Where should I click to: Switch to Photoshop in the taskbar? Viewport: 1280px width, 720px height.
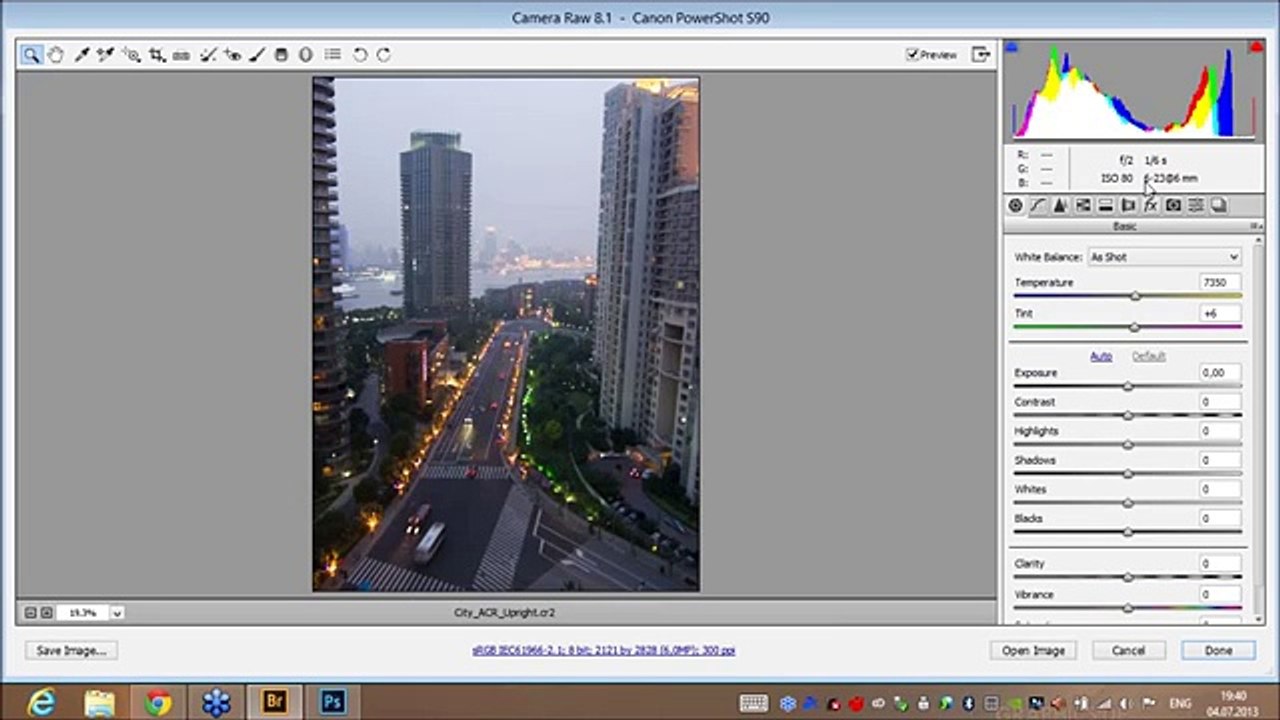(x=332, y=703)
